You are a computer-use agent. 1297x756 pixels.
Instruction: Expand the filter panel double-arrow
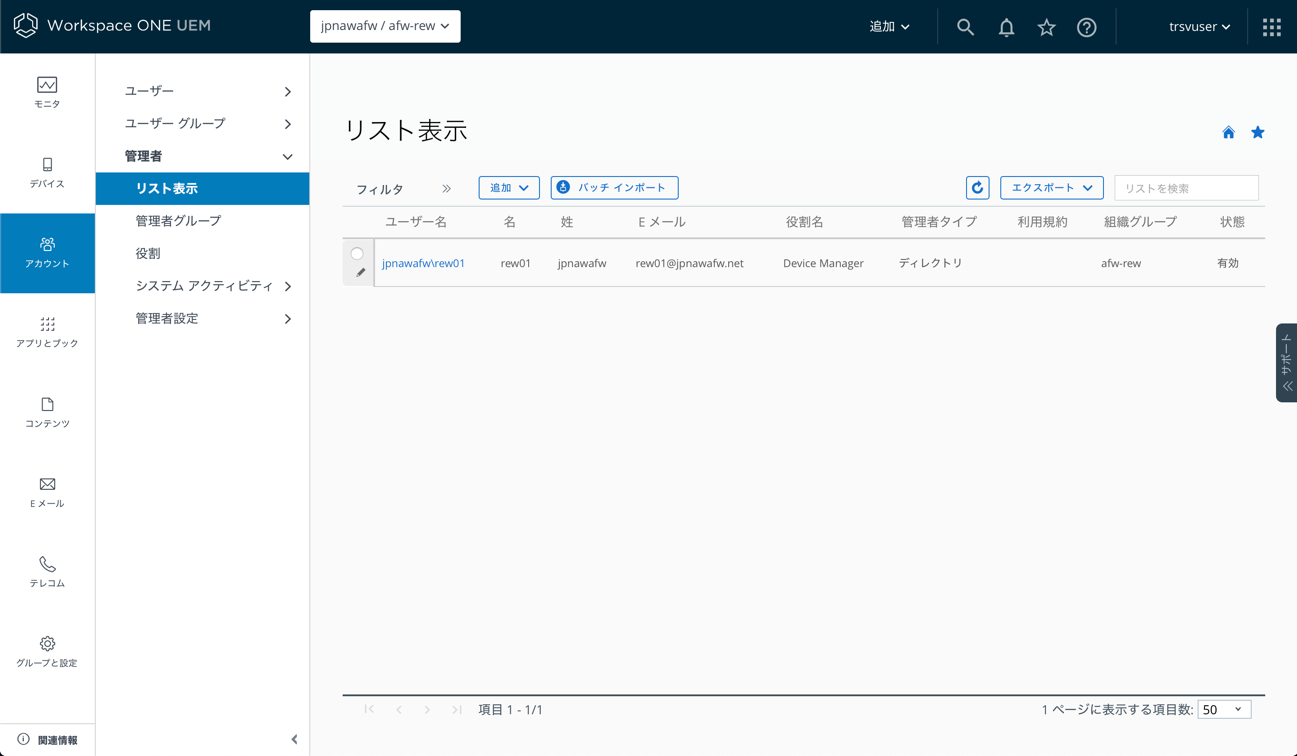click(x=447, y=188)
